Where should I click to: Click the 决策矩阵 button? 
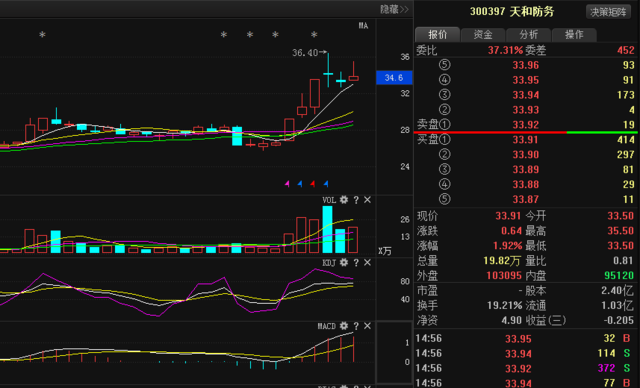[x=608, y=12]
